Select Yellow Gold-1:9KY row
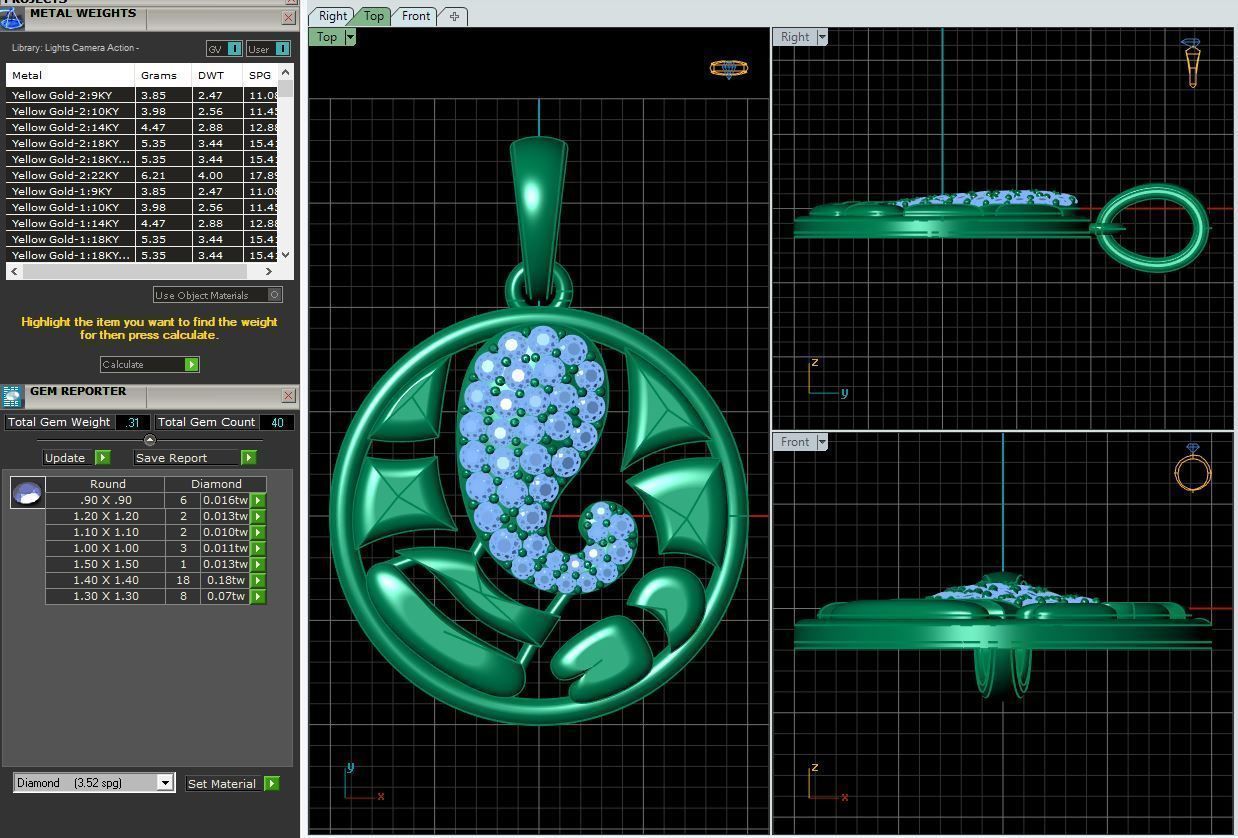This screenshot has height=838, width=1238. point(142,191)
